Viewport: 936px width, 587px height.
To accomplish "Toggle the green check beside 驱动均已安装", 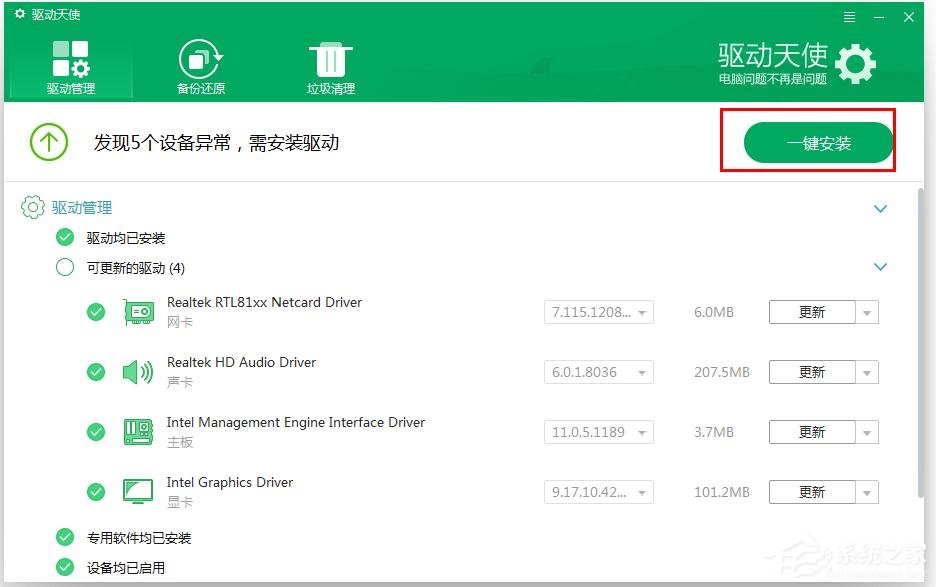I will click(65, 237).
